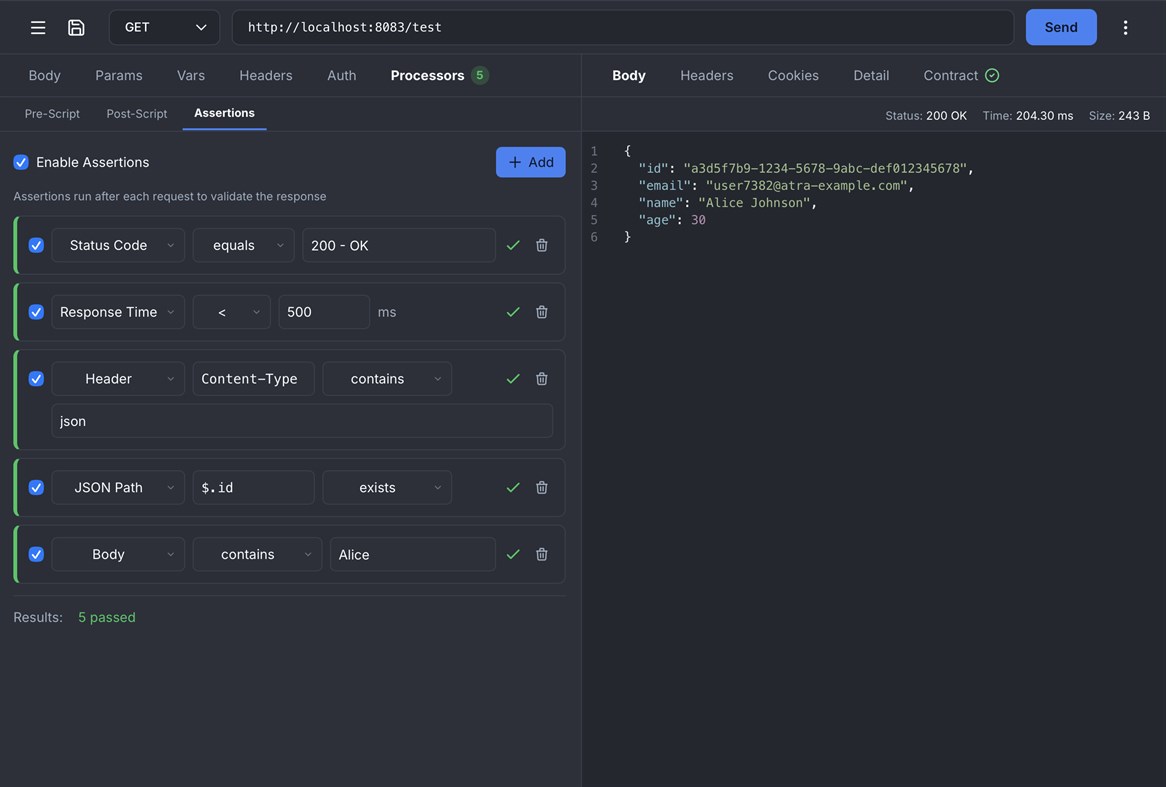Open the equals operator dropdown

(x=243, y=245)
